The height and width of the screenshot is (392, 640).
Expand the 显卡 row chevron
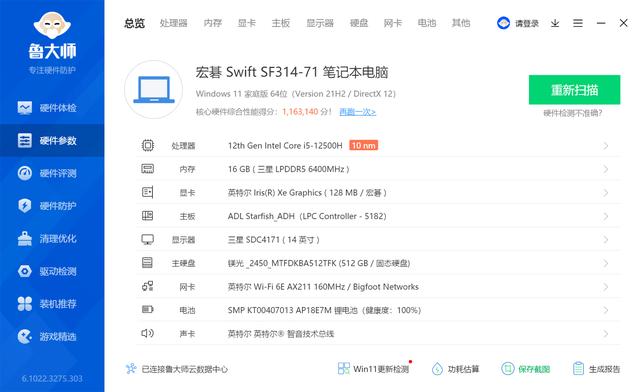(x=606, y=193)
